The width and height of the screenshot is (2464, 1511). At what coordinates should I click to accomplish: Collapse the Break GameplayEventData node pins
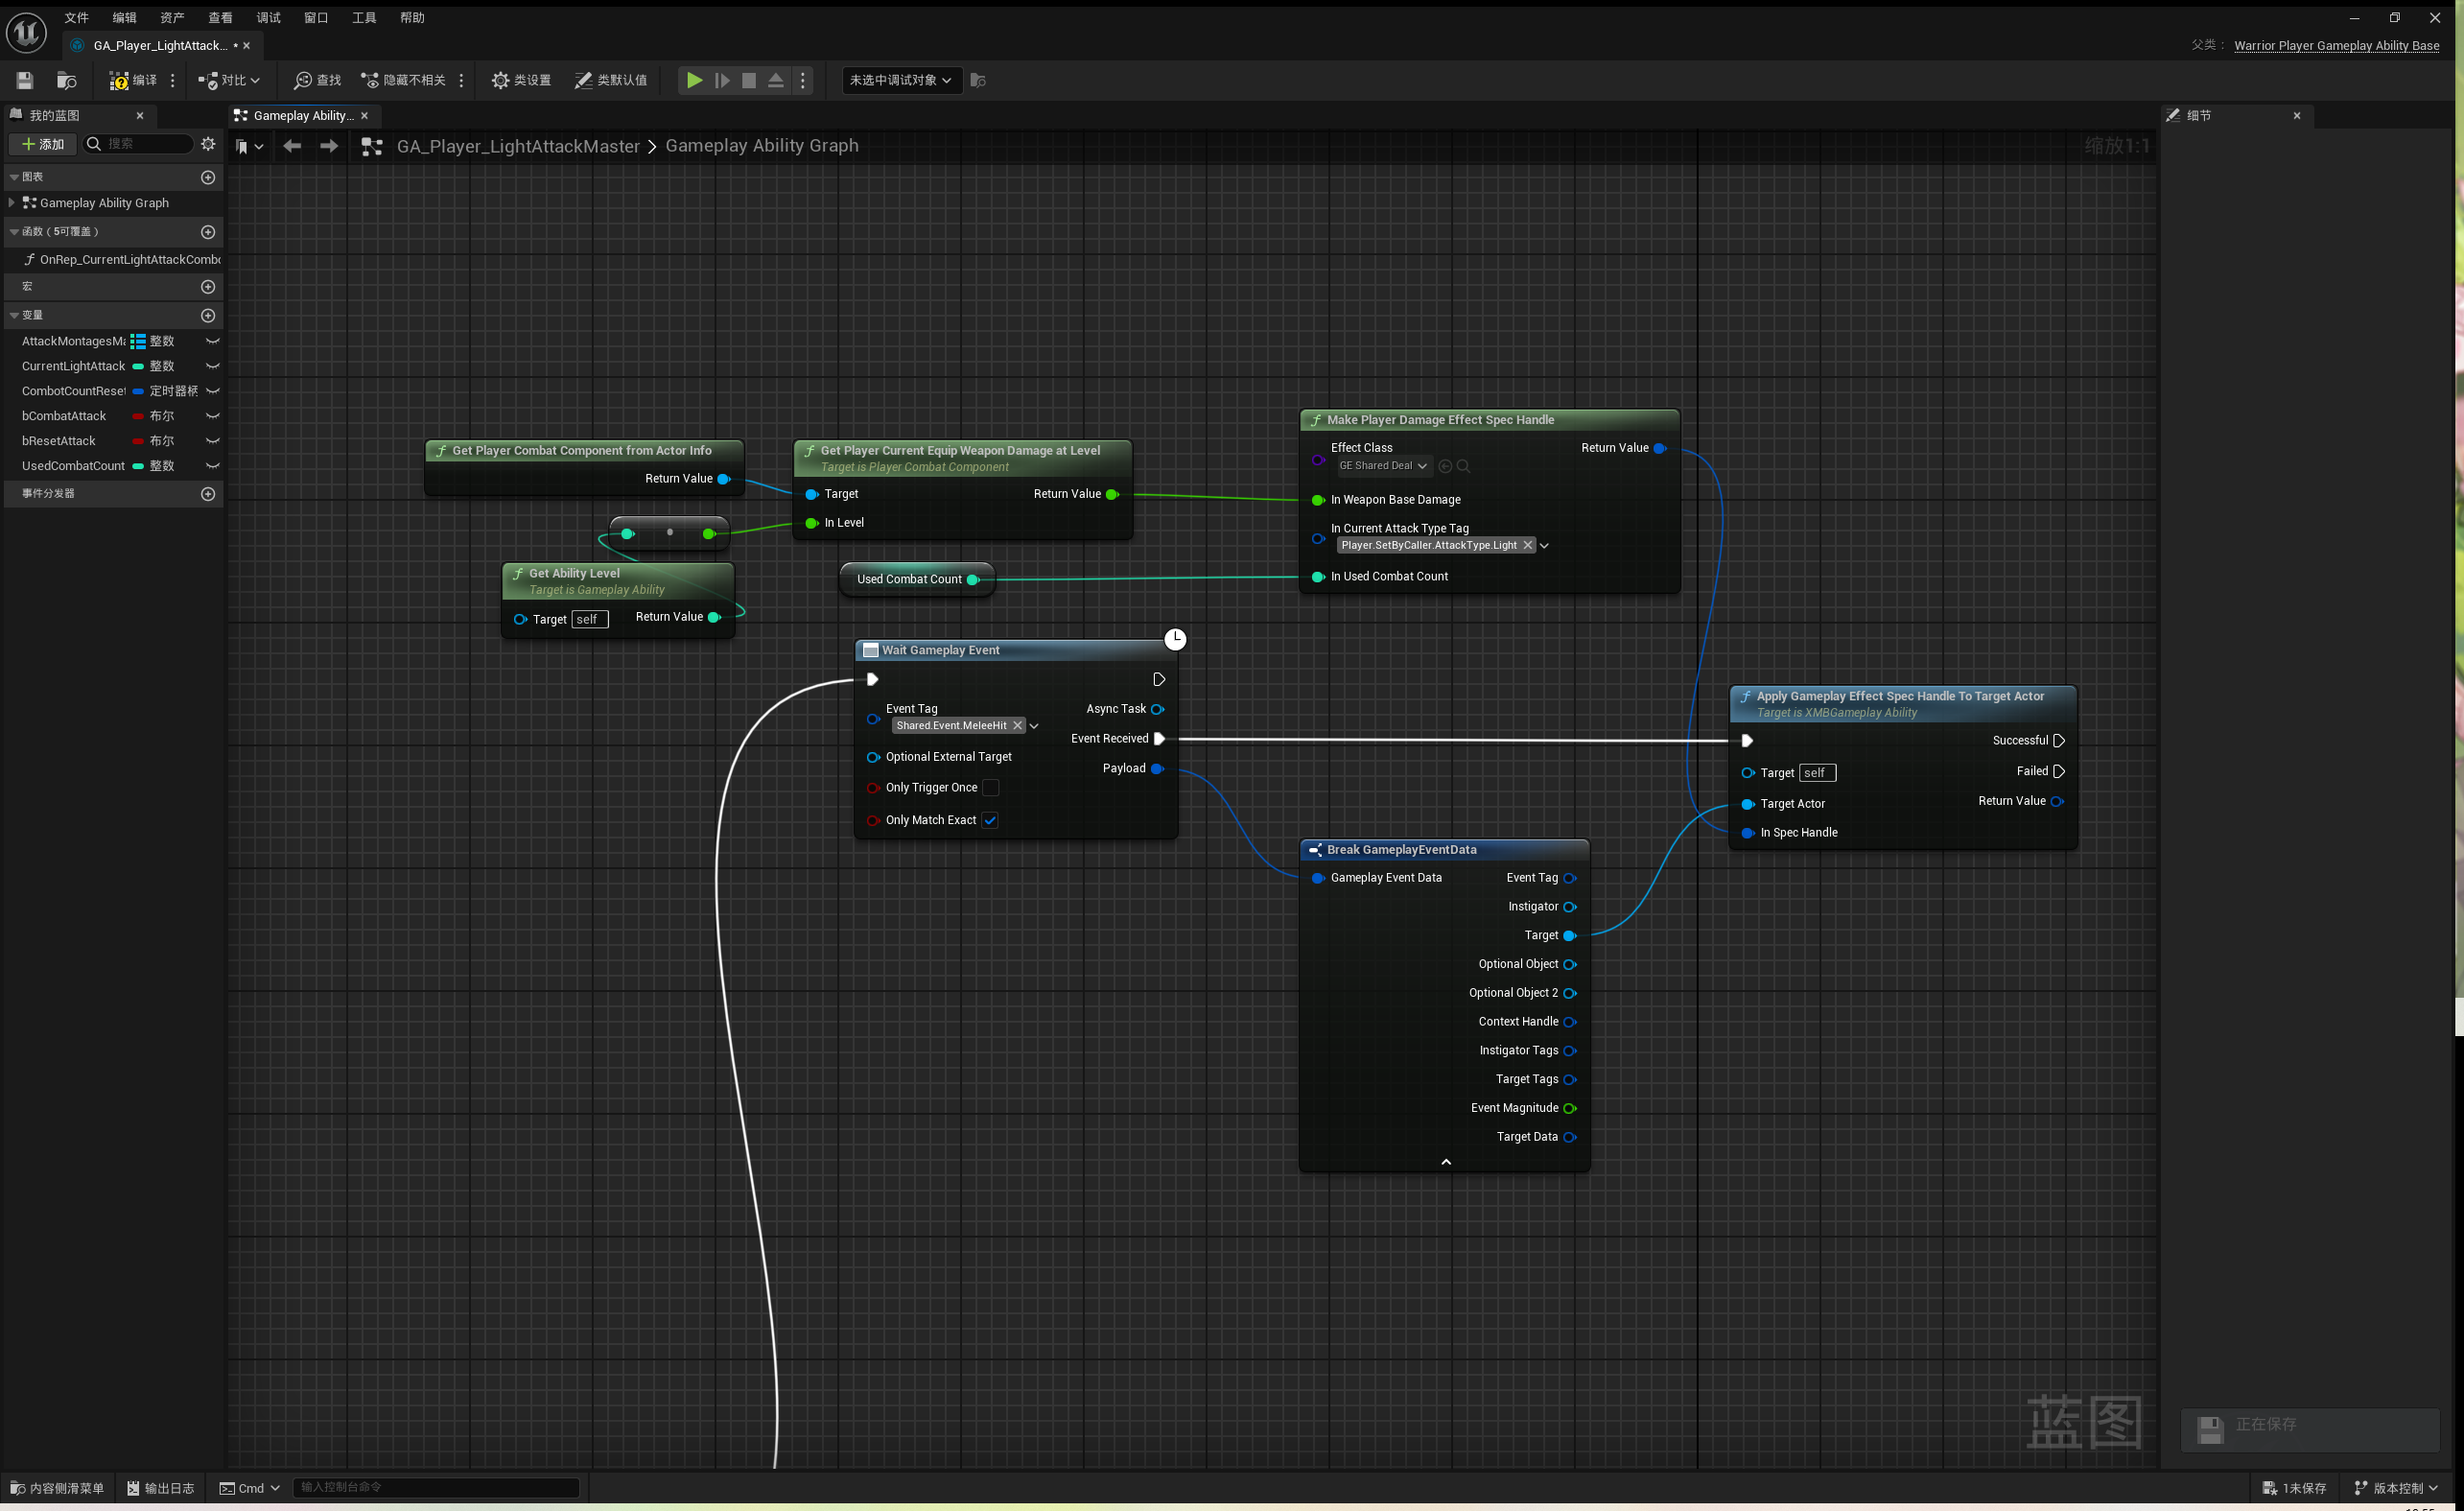[x=1445, y=1162]
